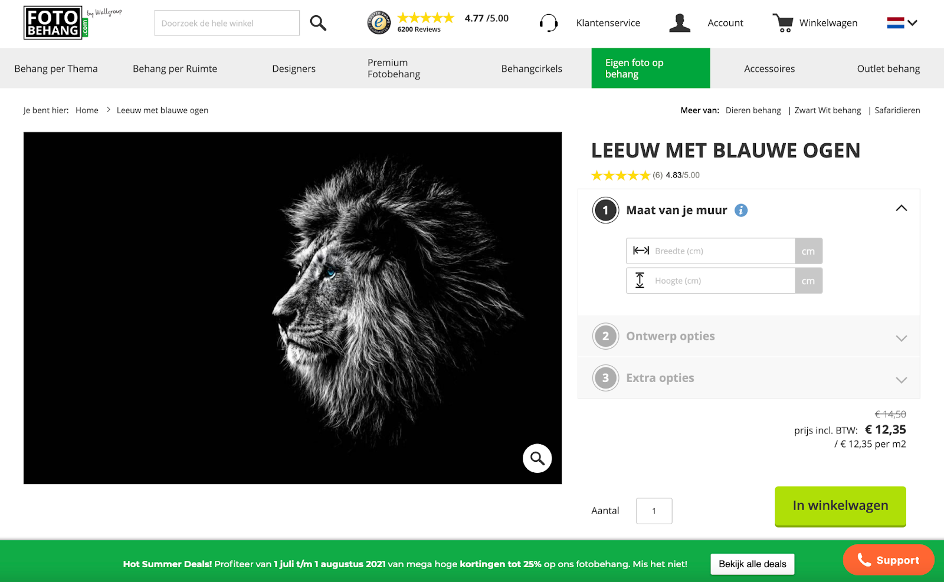
Task: Select the Eigen foto op behang tab
Action: pyautogui.click(x=650, y=68)
